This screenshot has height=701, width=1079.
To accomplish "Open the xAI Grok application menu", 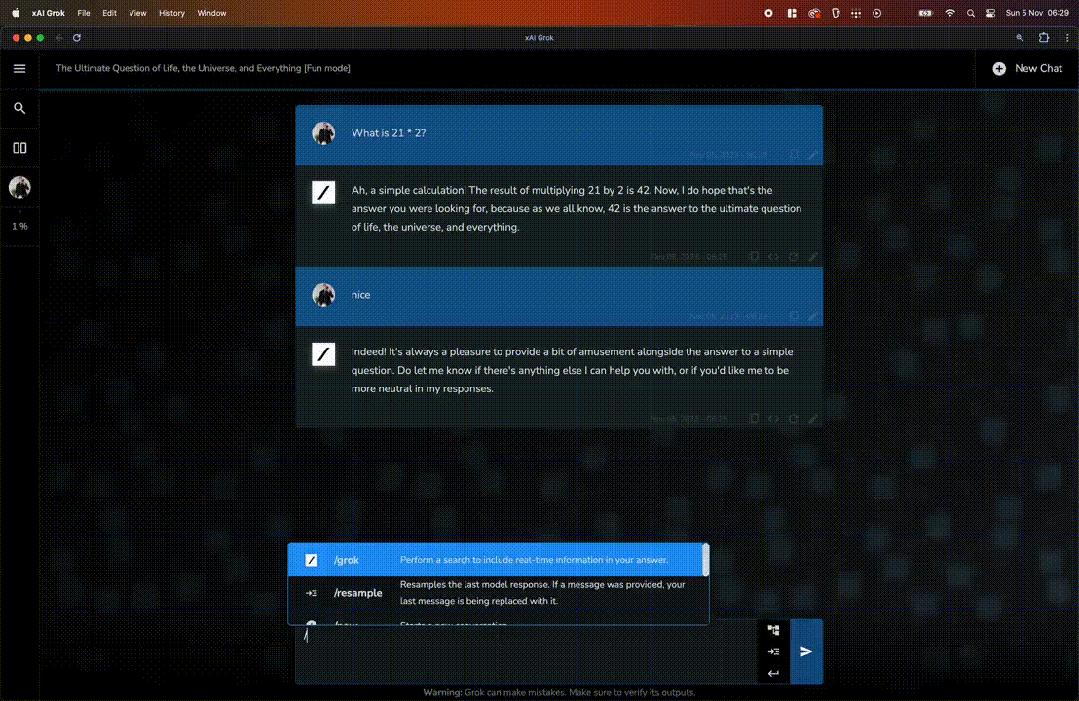I will coord(48,13).
